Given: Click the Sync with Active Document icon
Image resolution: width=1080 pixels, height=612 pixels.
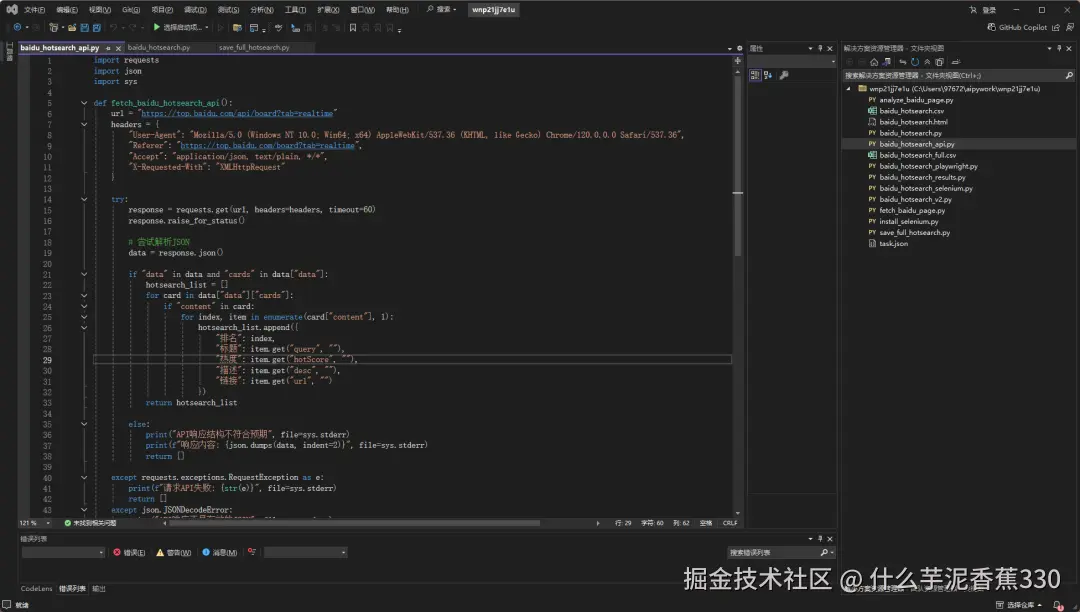Looking at the screenshot, I should coord(902,62).
